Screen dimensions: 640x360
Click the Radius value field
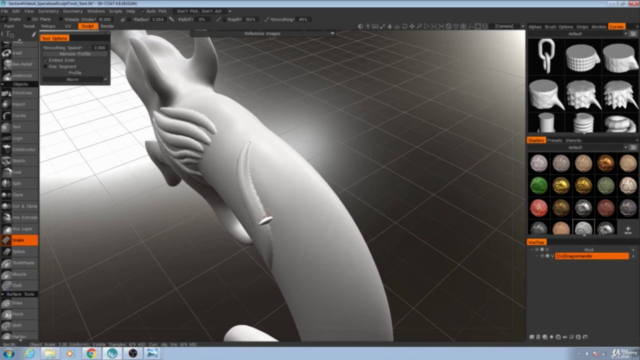coord(158,19)
